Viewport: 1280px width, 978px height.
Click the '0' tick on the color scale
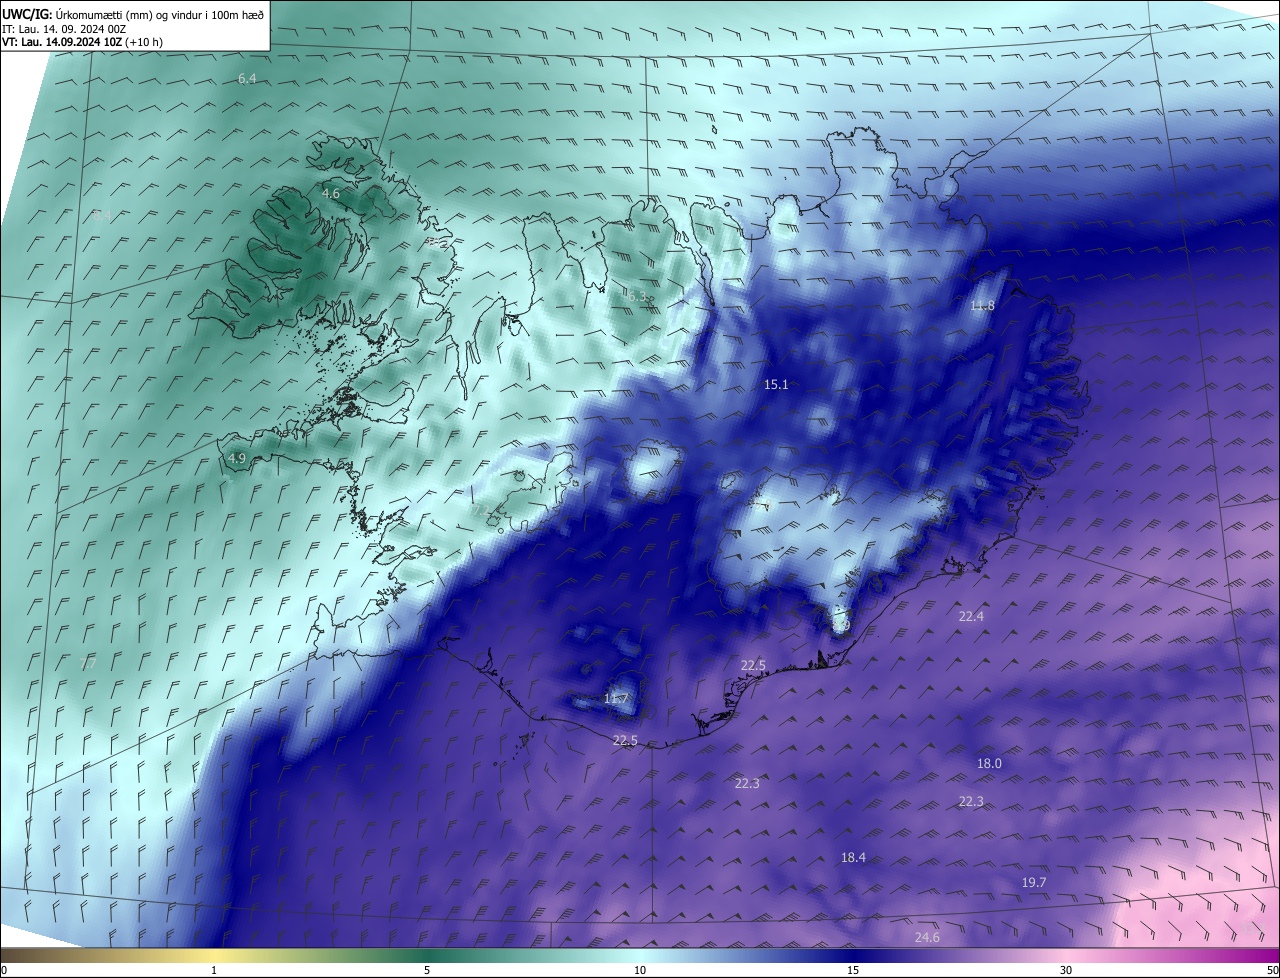[x=4, y=970]
